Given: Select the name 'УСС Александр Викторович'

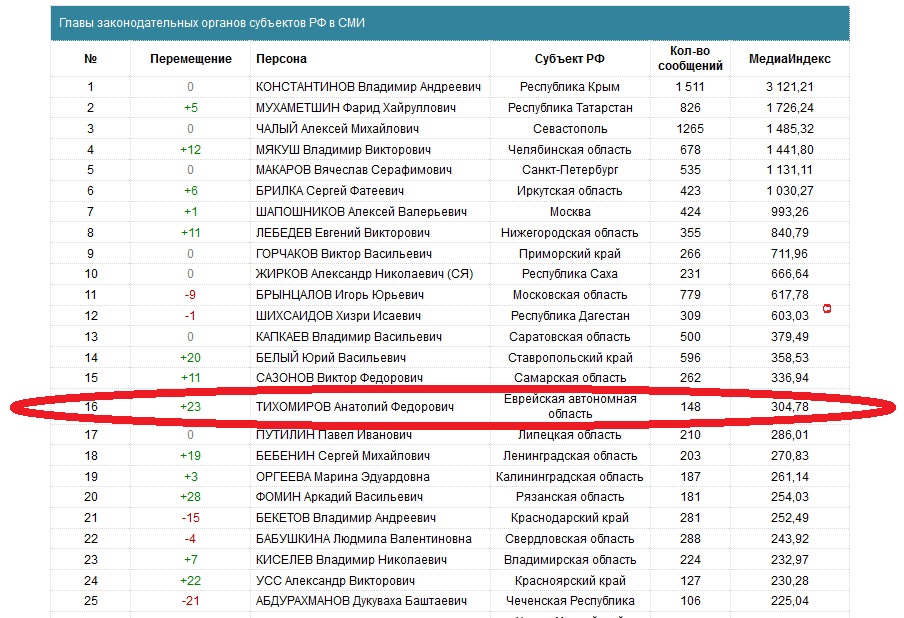Looking at the screenshot, I should point(336,581).
